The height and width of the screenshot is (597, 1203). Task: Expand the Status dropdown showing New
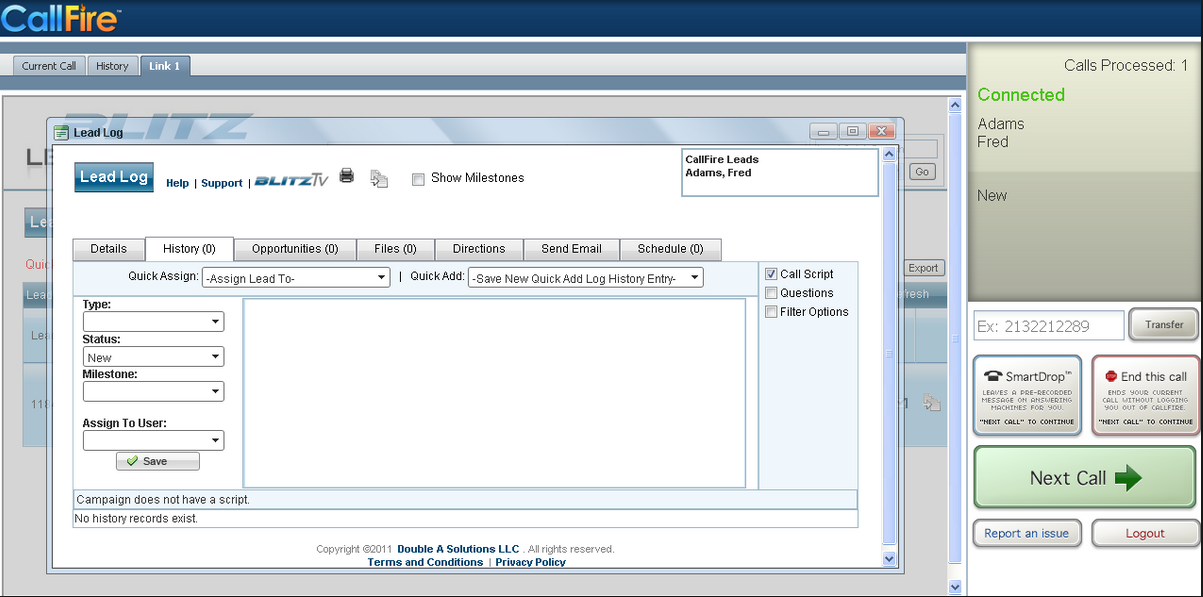[x=154, y=357]
